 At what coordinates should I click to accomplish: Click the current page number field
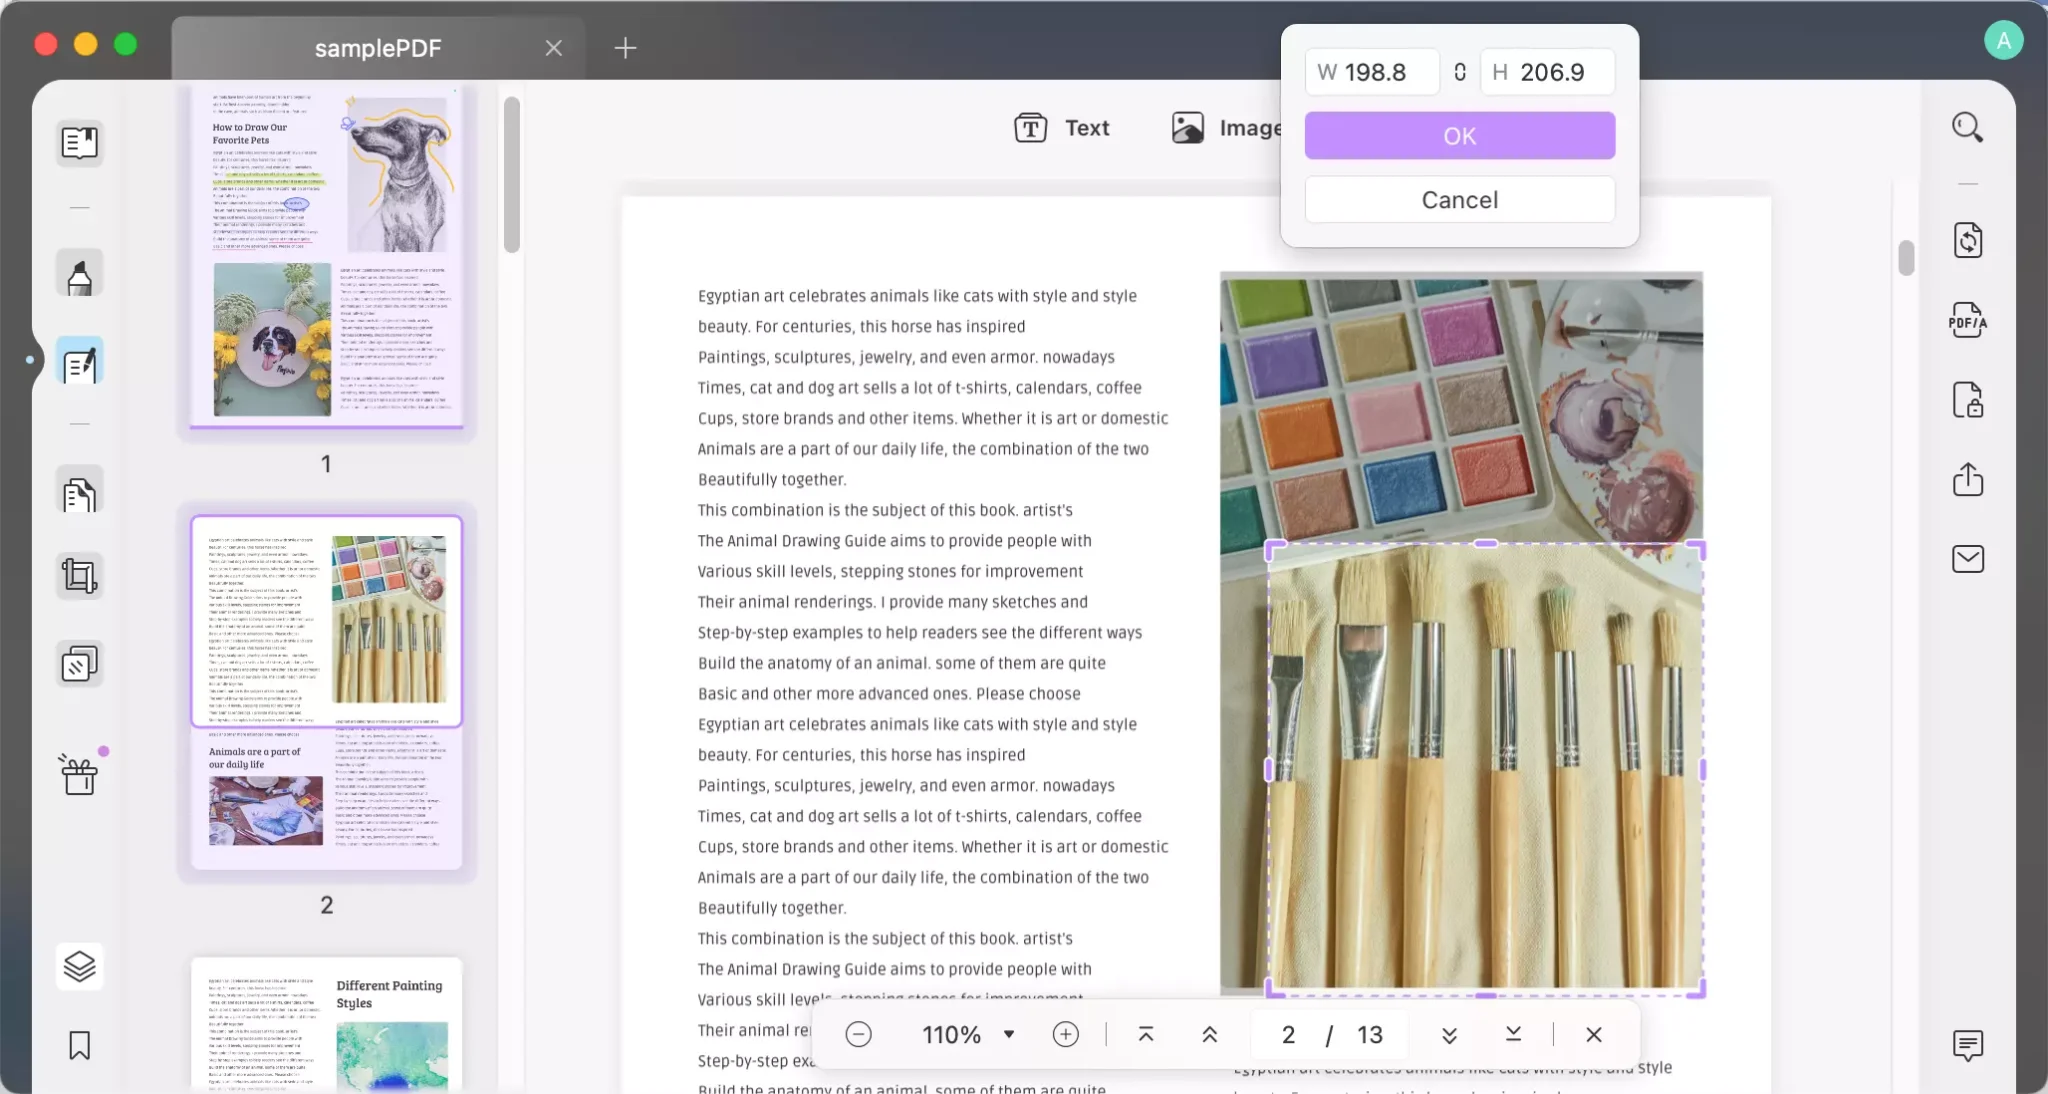point(1288,1034)
